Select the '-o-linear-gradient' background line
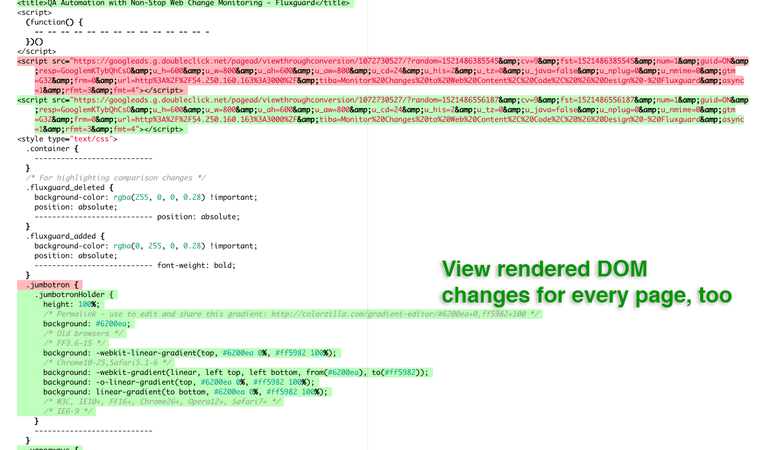775x450 pixels. pos(178,382)
